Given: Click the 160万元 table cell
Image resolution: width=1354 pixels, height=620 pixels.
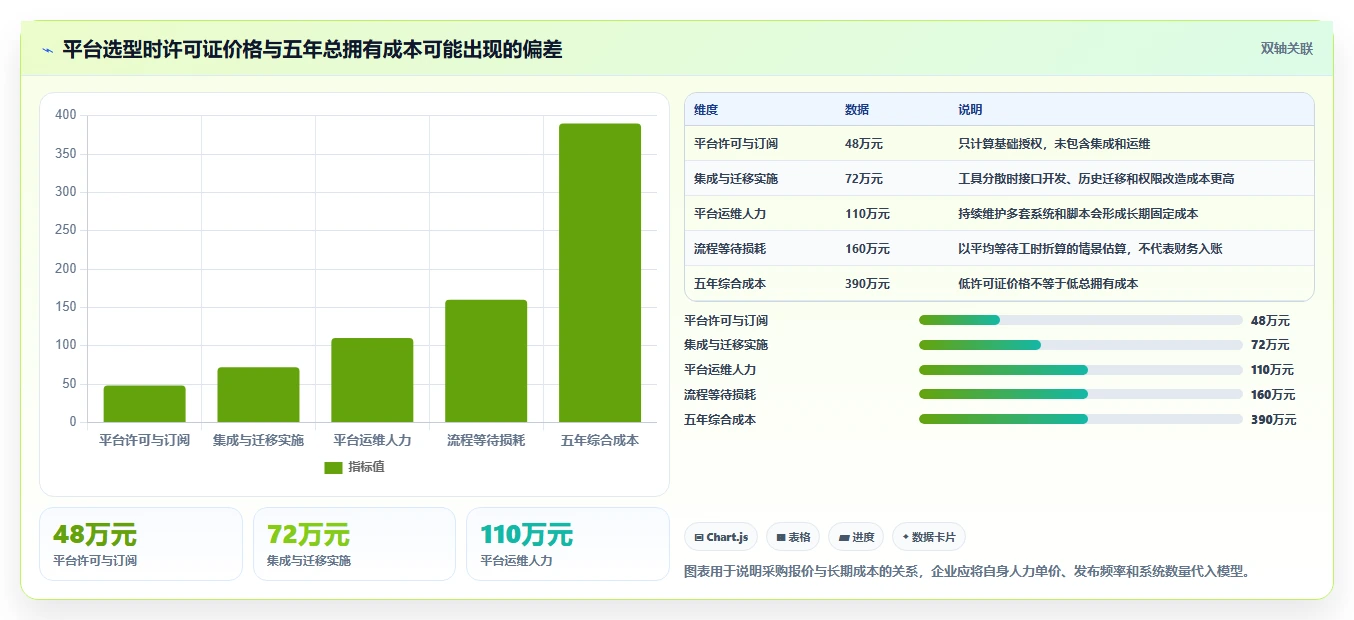Looking at the screenshot, I should (x=867, y=249).
